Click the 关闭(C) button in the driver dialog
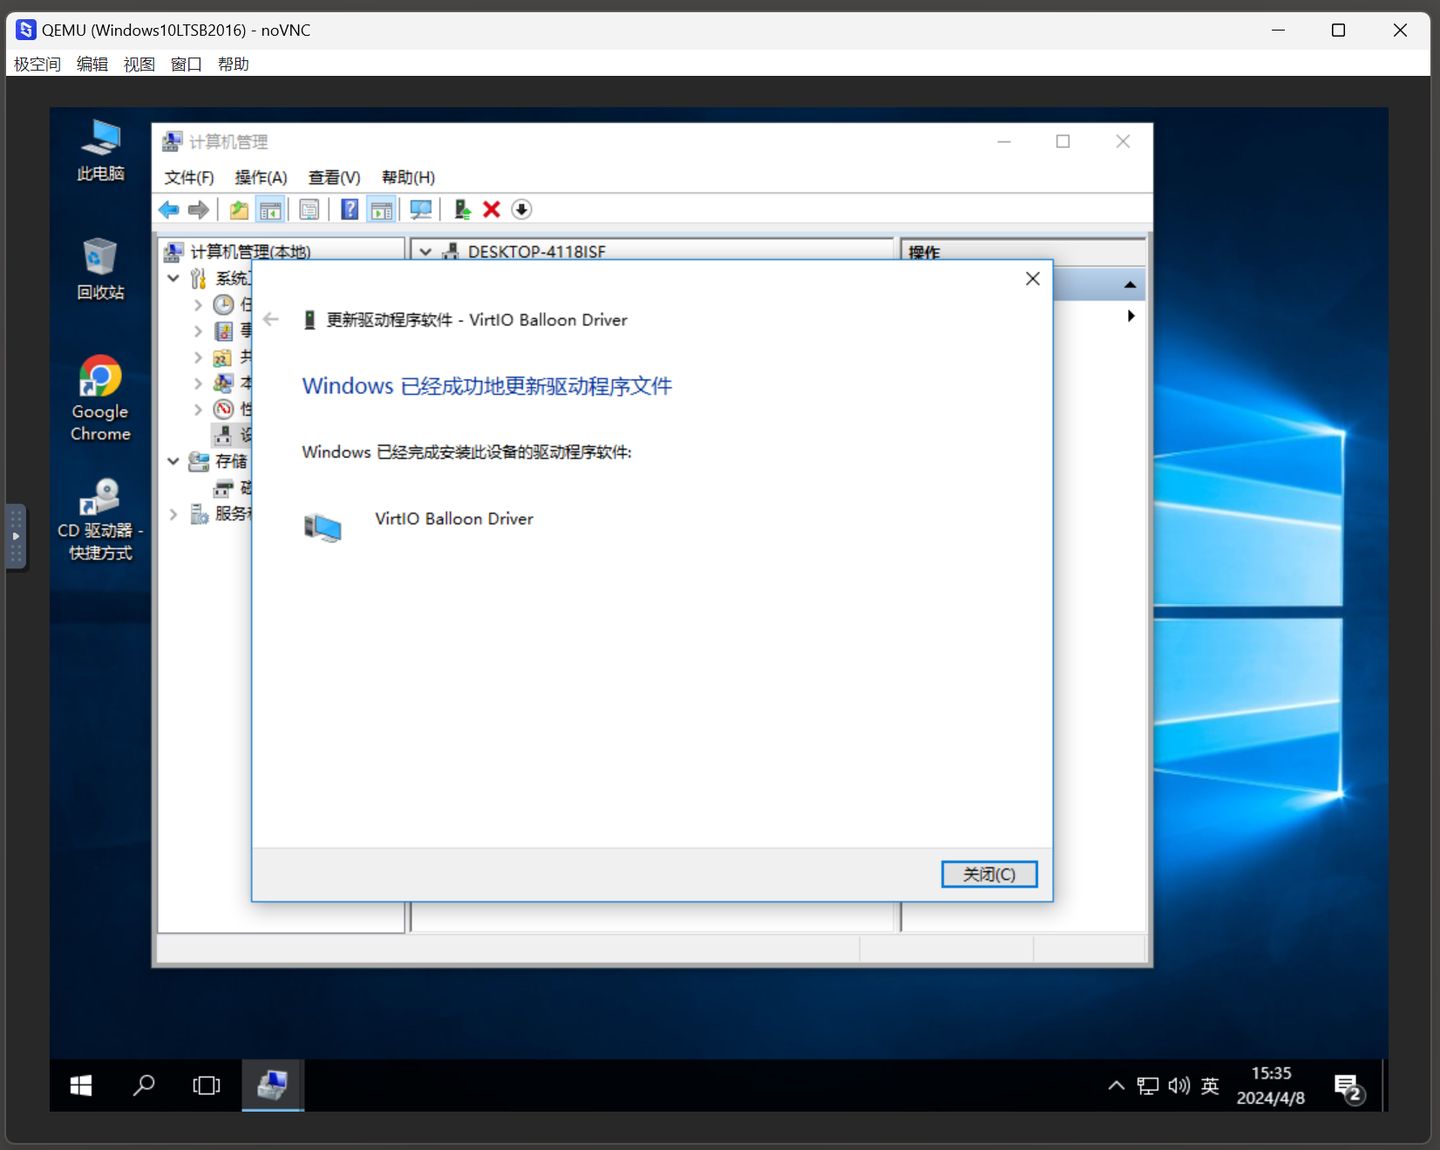The height and width of the screenshot is (1150, 1440). 989,873
